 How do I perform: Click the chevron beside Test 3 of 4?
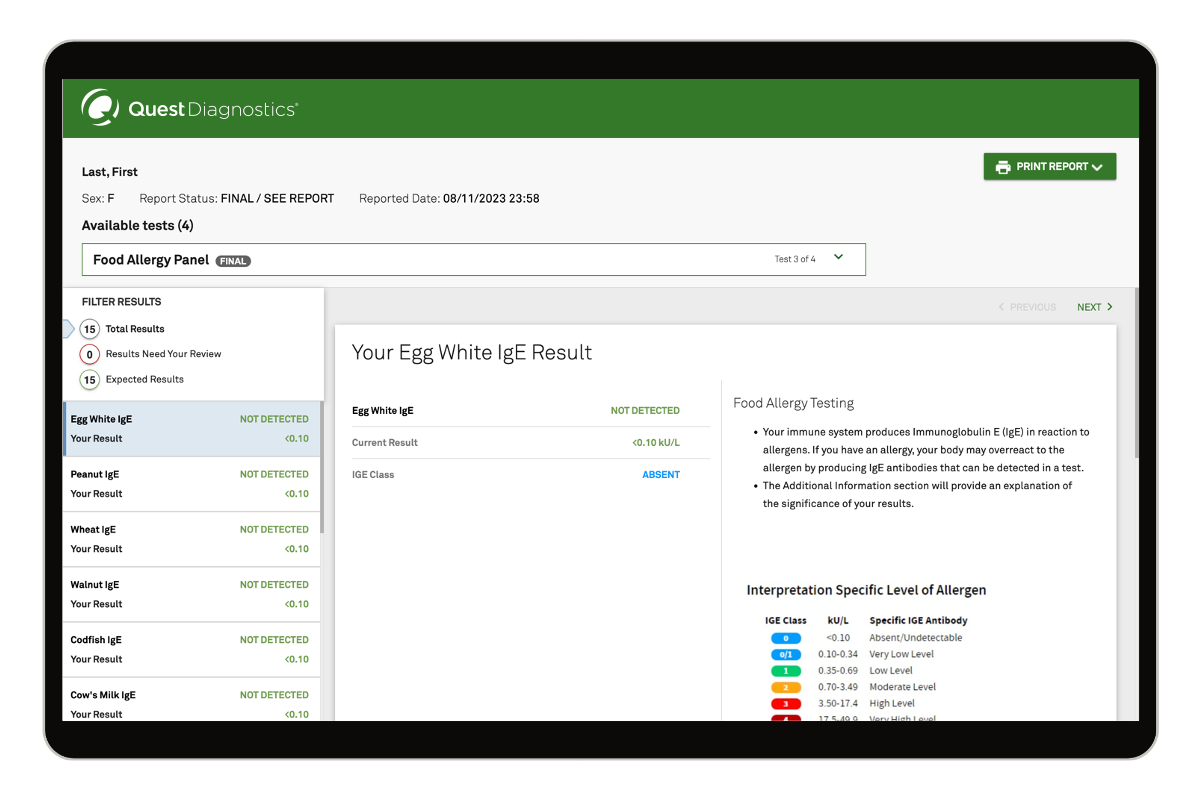coord(838,258)
